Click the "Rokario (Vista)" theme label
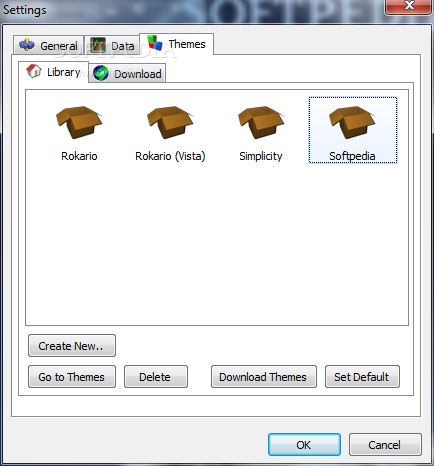This screenshot has width=434, height=466. pyautogui.click(x=170, y=156)
